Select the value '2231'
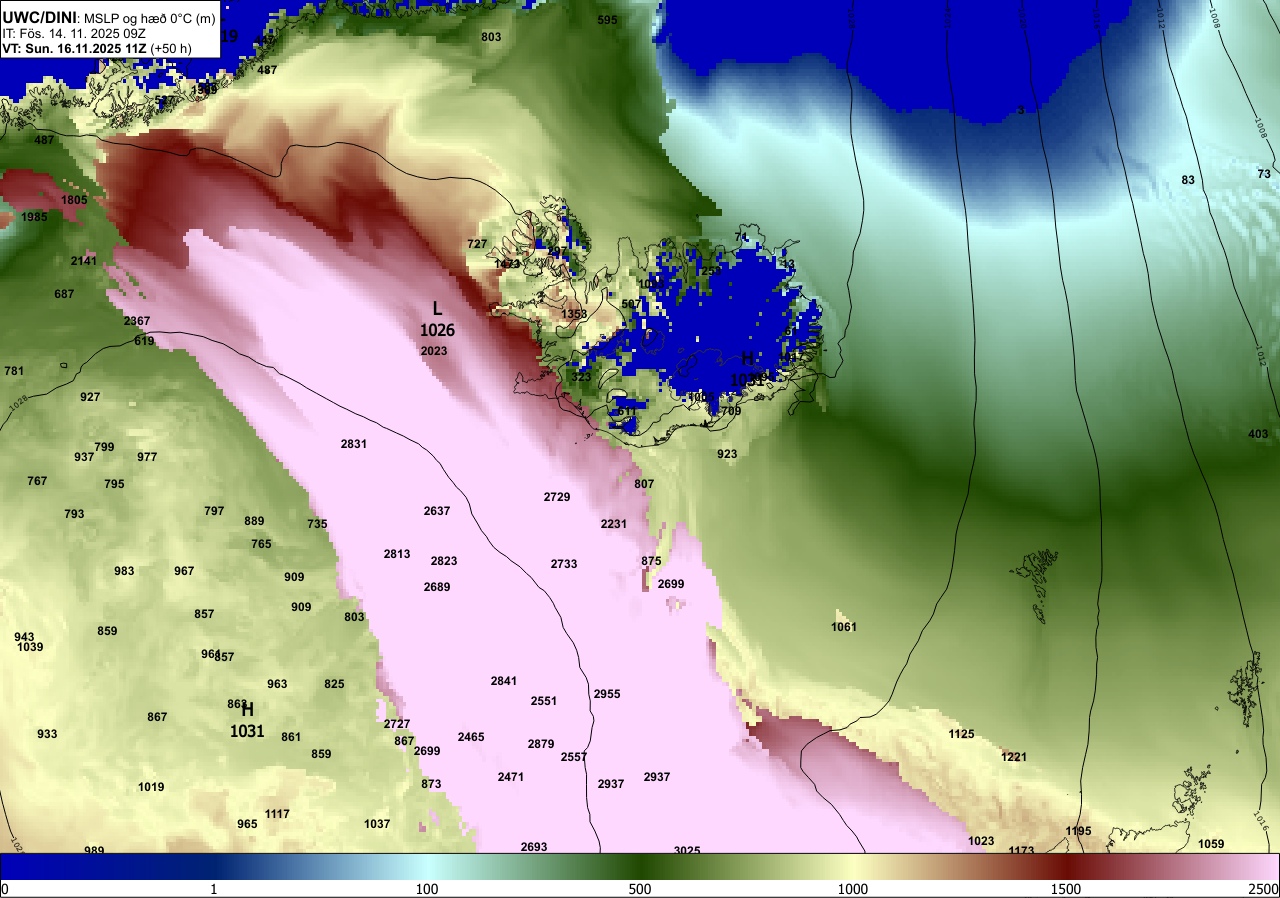The image size is (1280, 898). coord(614,524)
